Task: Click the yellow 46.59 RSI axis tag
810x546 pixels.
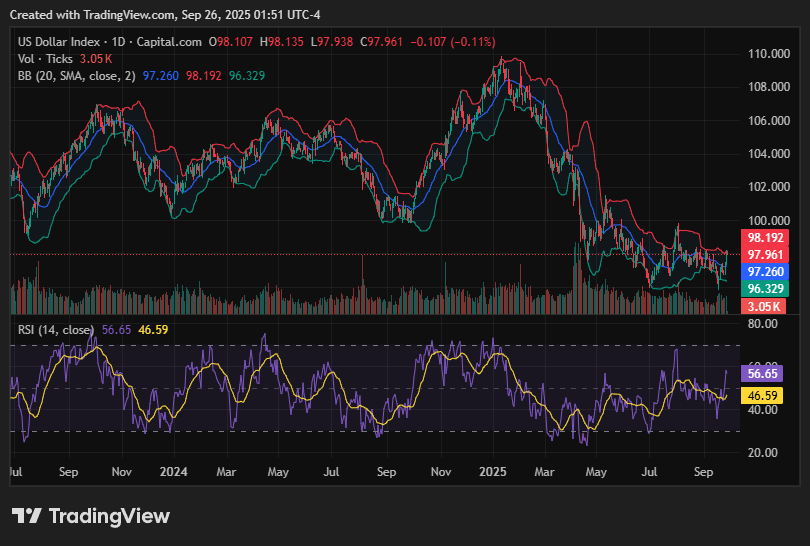Action: 762,396
